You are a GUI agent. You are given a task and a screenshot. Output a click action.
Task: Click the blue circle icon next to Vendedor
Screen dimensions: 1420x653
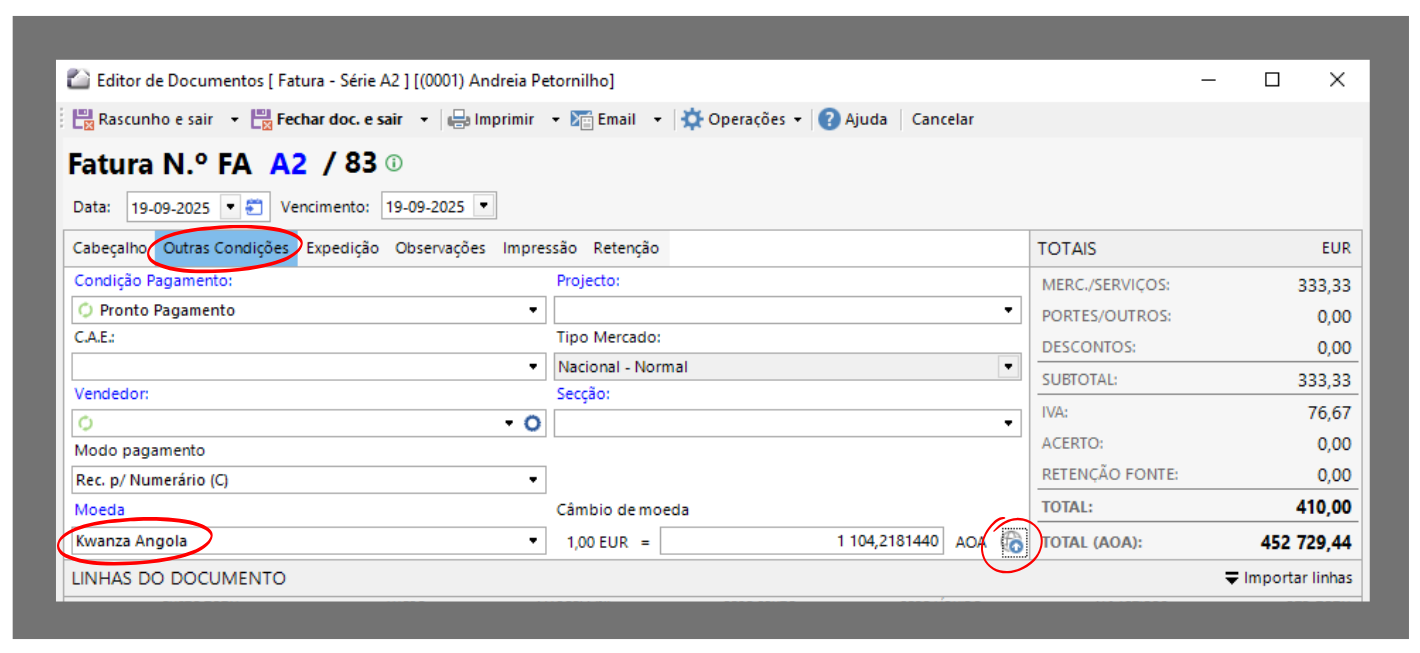click(x=533, y=423)
